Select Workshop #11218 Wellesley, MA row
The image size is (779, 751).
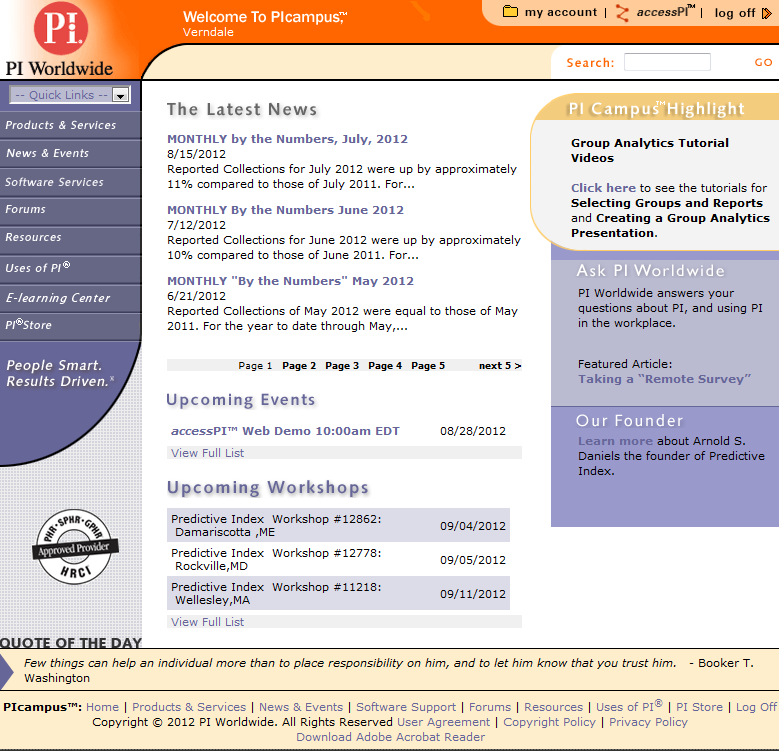pyautogui.click(x=338, y=593)
